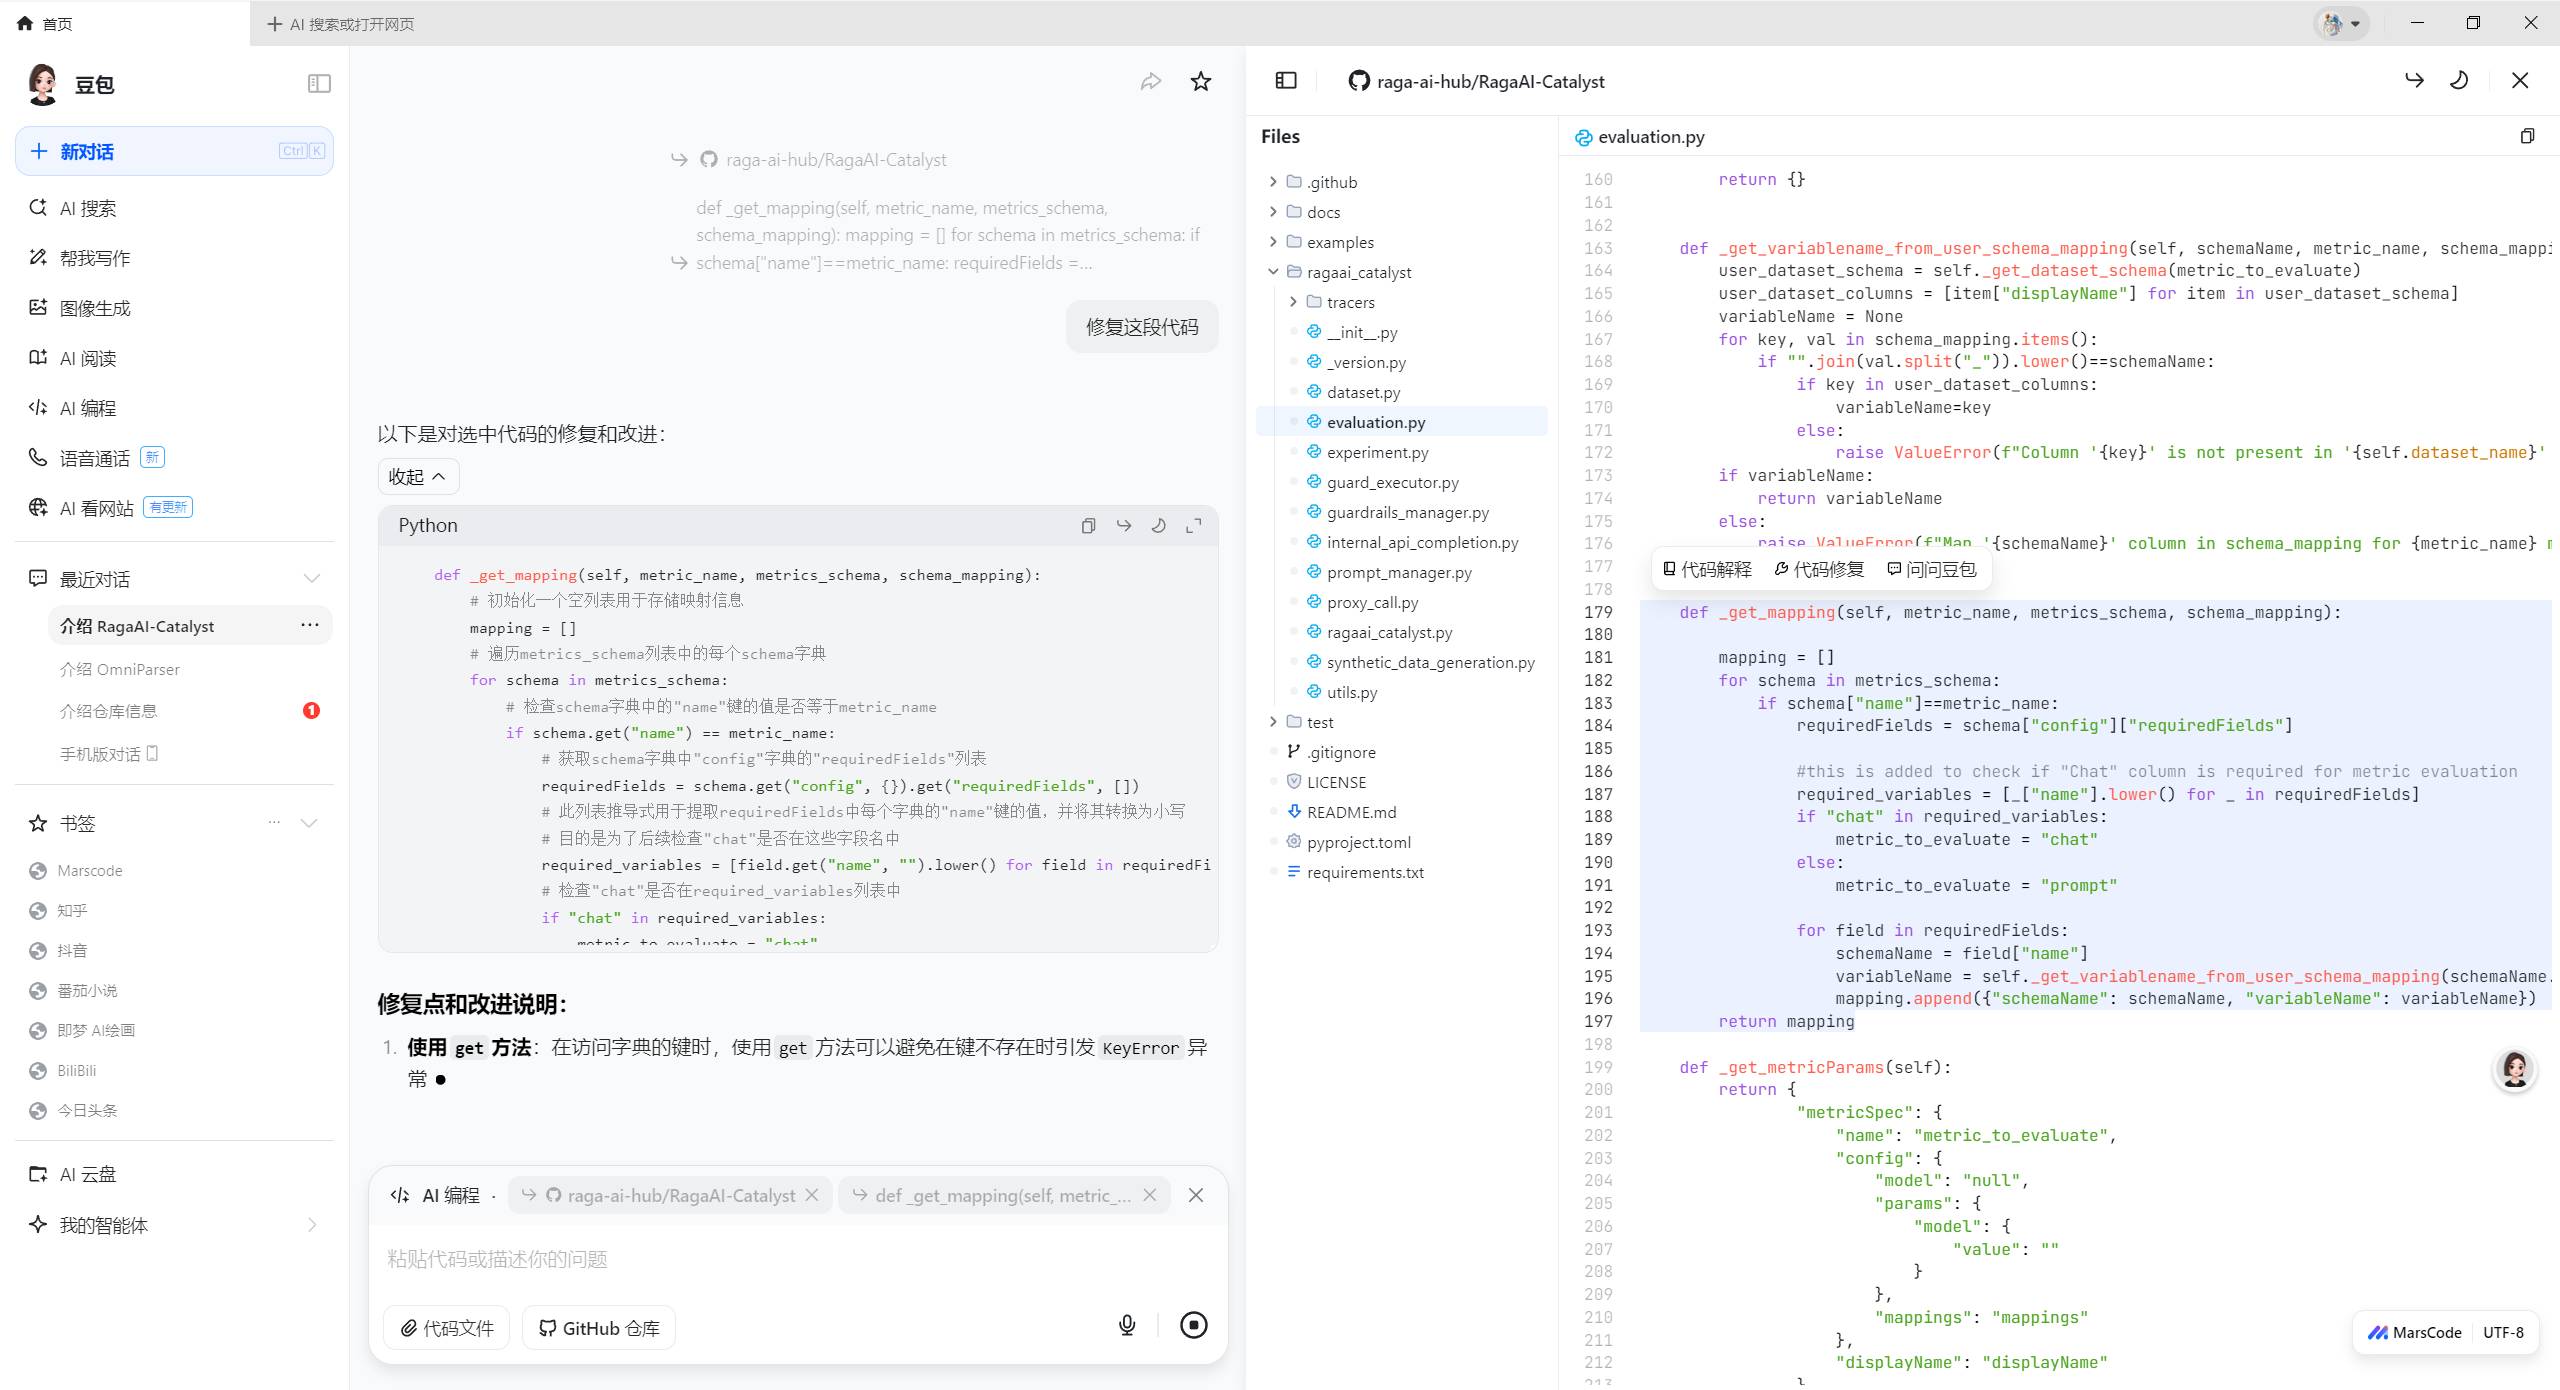Stop the response generation
Image resolution: width=2560 pixels, height=1390 pixels.
1194,1325
